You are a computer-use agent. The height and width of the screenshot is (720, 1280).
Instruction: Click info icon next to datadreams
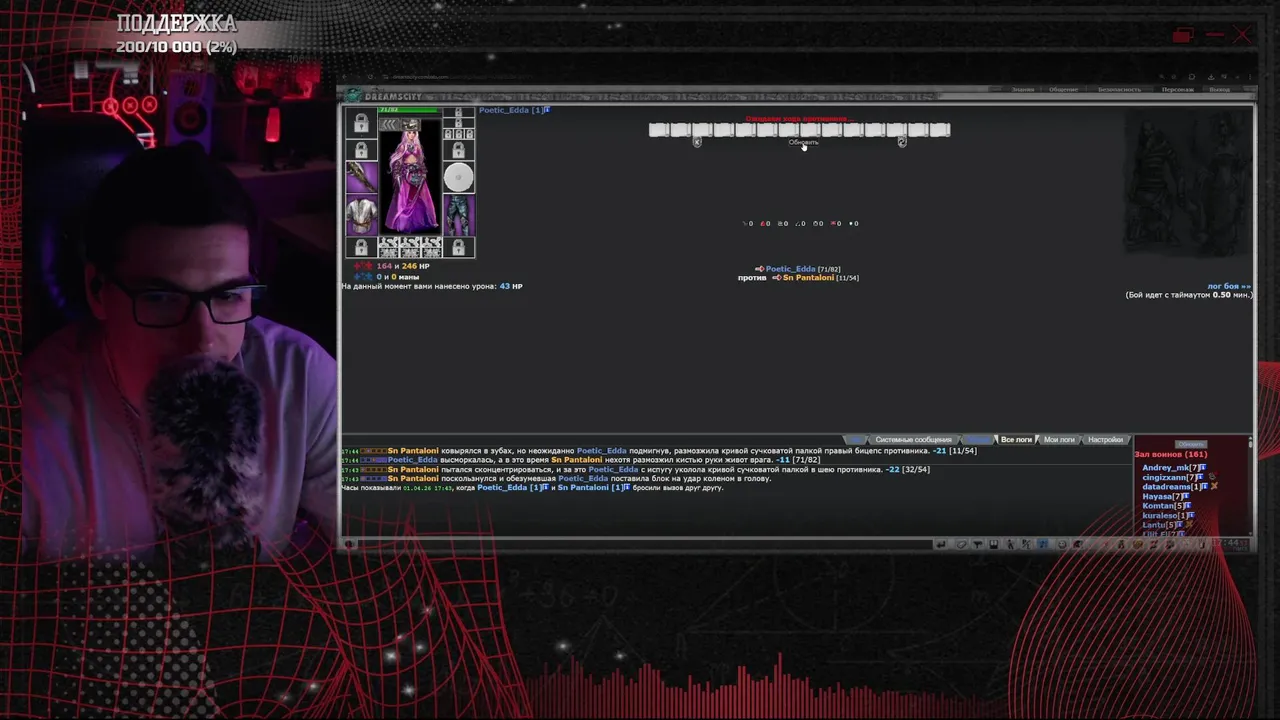1205,486
